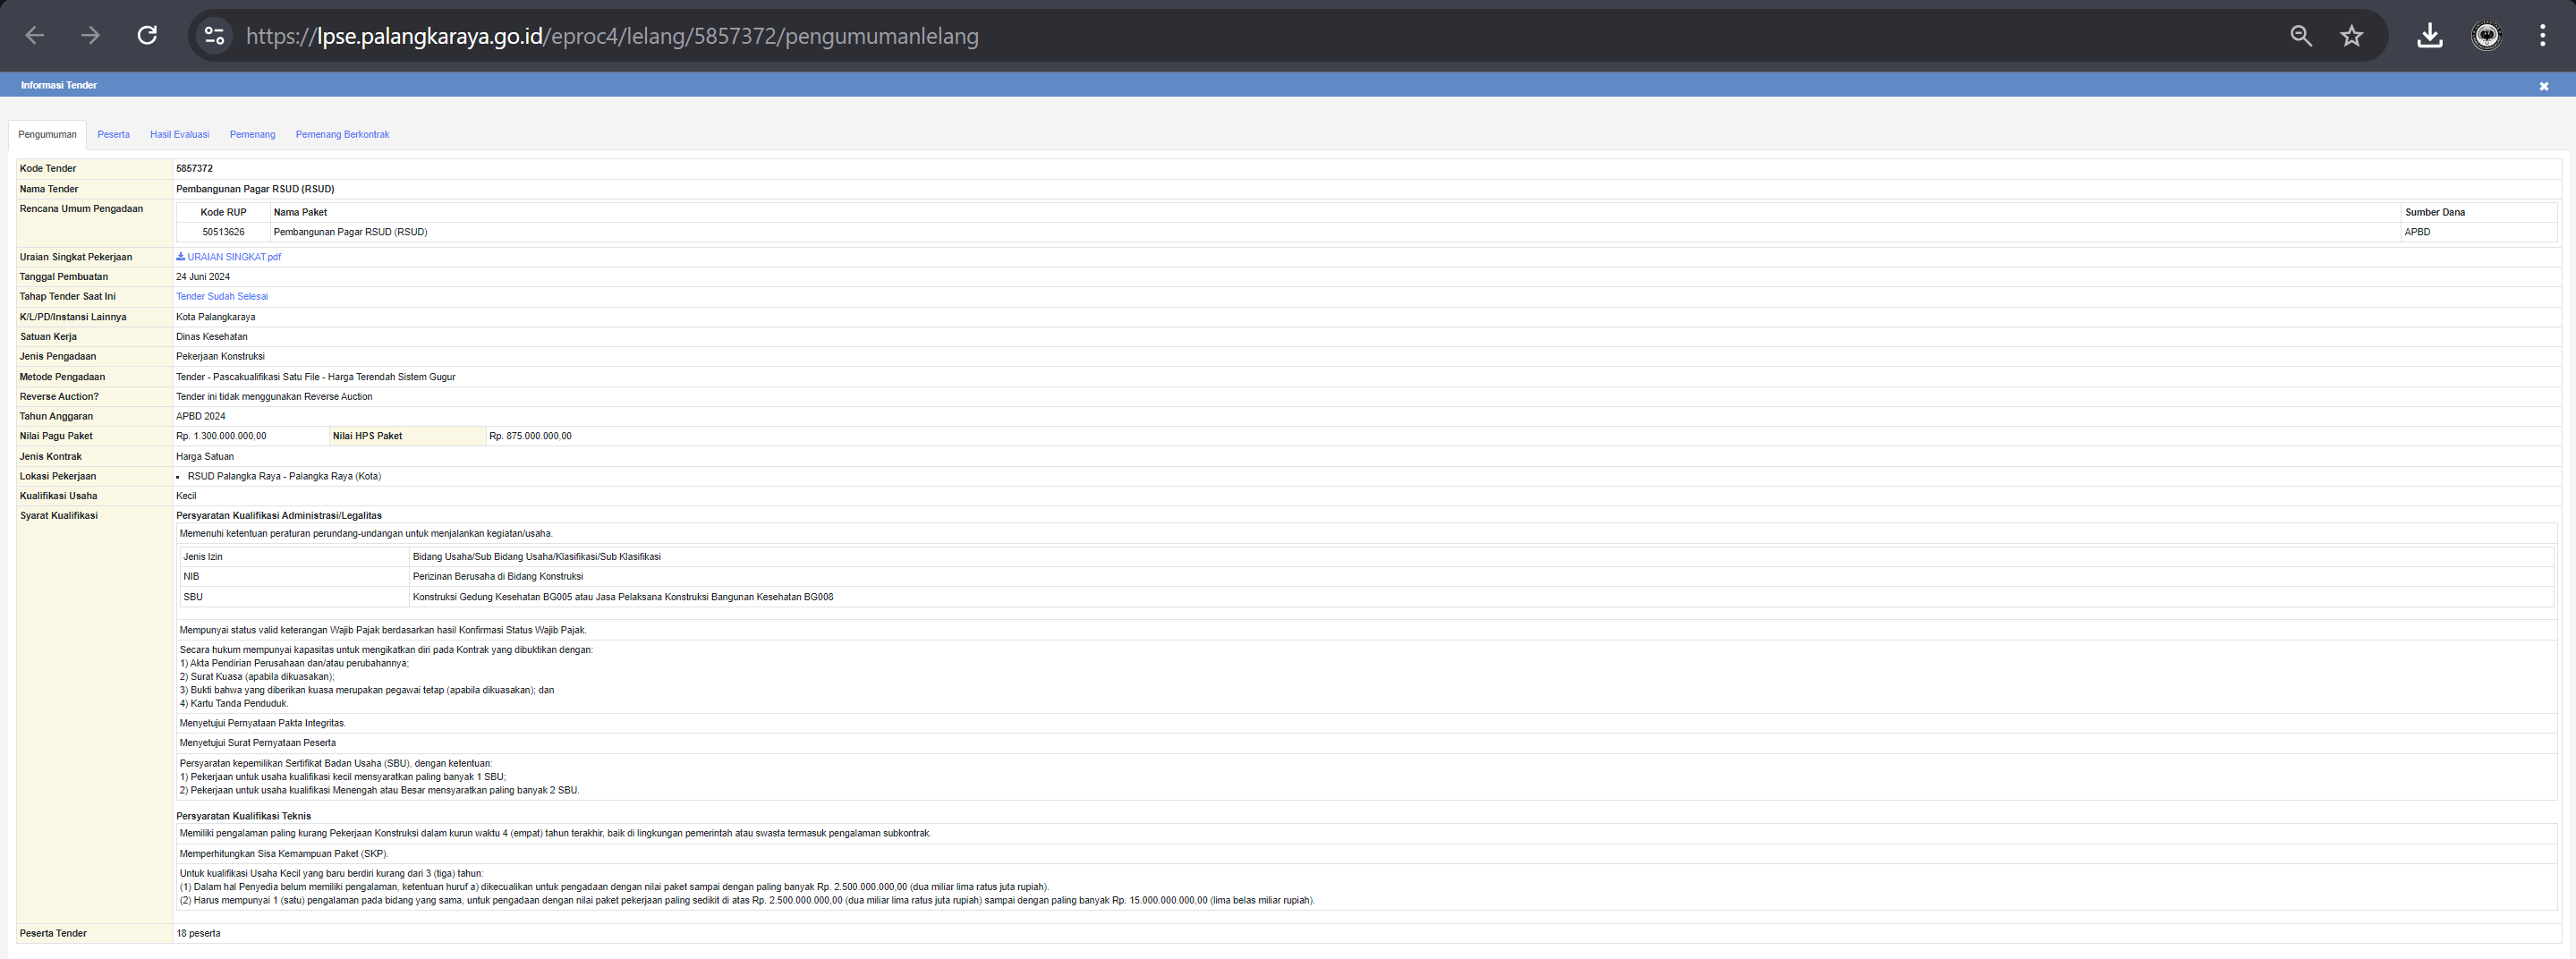2576x959 pixels.
Task: Open the browser three-dot menu
Action: click(2542, 36)
